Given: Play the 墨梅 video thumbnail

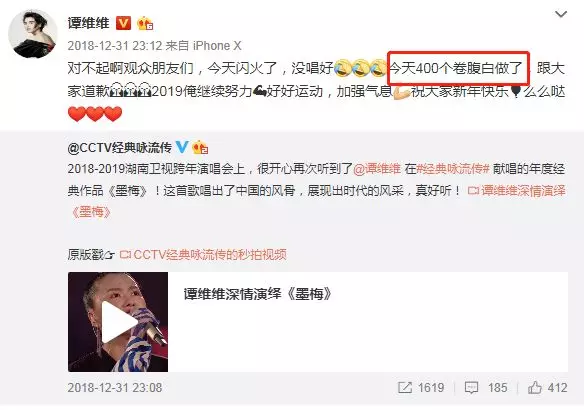Looking at the screenshot, I should click(x=118, y=322).
